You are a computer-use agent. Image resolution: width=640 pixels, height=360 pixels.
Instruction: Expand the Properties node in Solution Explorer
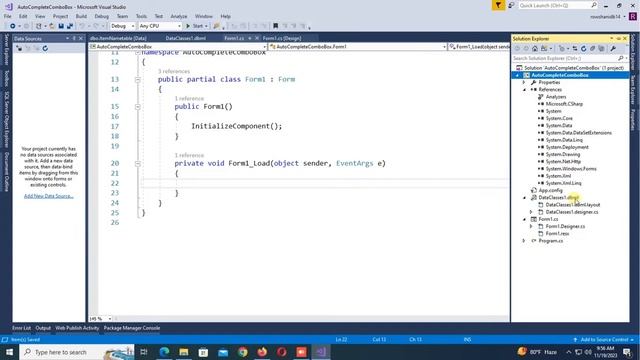coord(524,82)
